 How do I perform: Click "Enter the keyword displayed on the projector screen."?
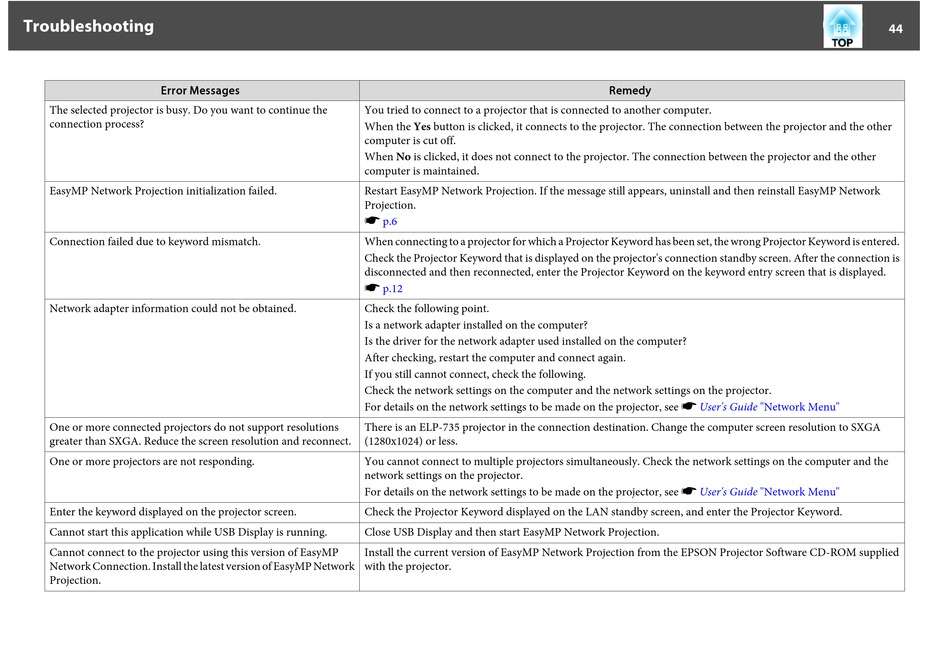point(173,512)
